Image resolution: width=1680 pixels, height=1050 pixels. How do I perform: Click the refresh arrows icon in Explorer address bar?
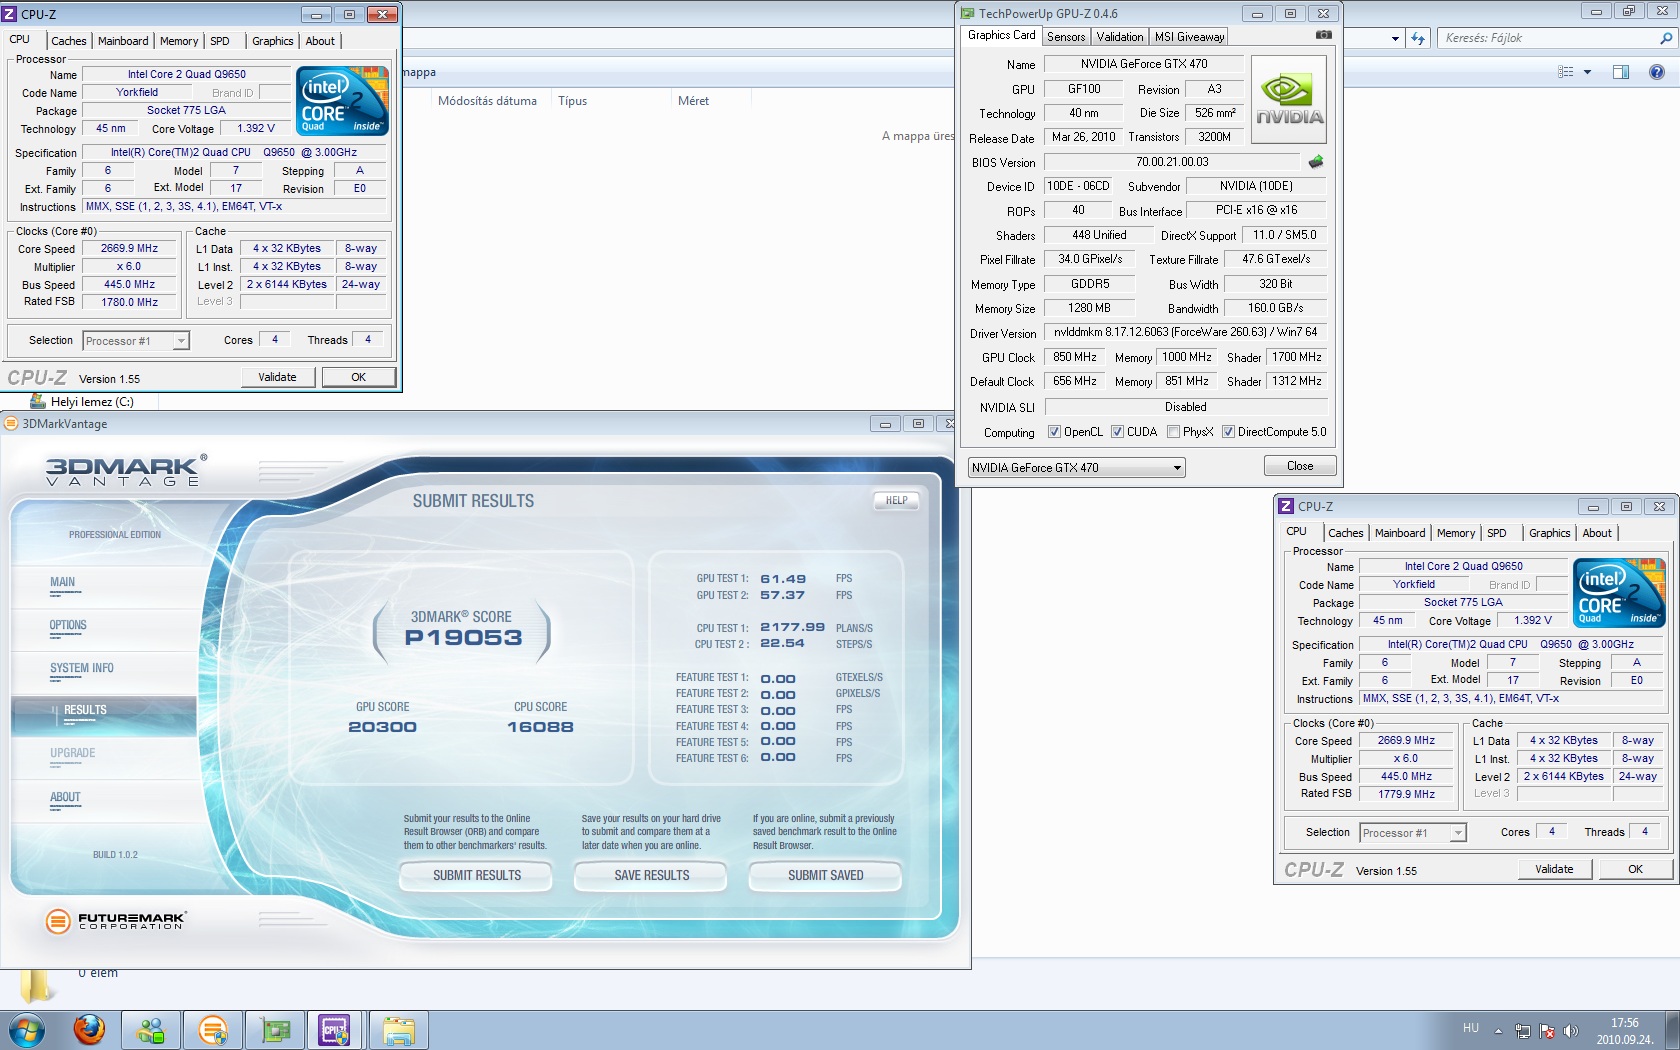click(1418, 38)
